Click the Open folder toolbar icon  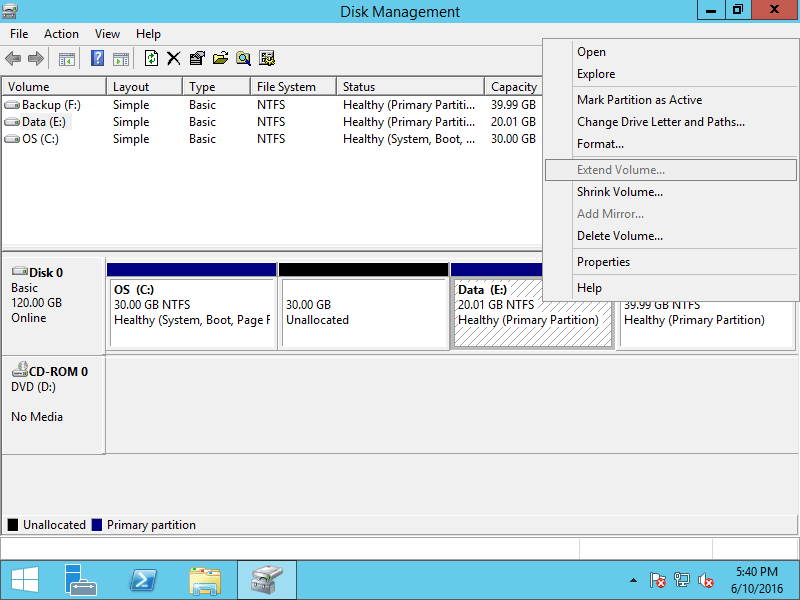click(x=220, y=59)
